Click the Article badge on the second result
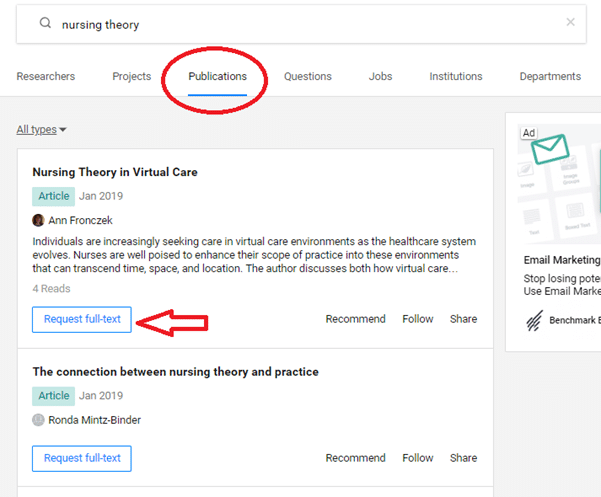The image size is (601, 497). pyautogui.click(x=53, y=396)
